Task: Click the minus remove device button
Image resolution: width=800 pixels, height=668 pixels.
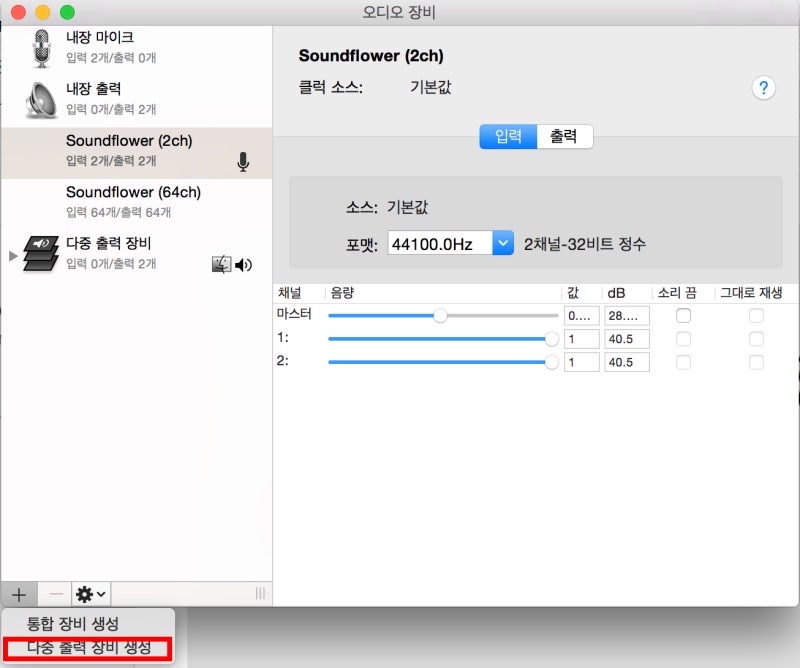Action: tap(56, 594)
